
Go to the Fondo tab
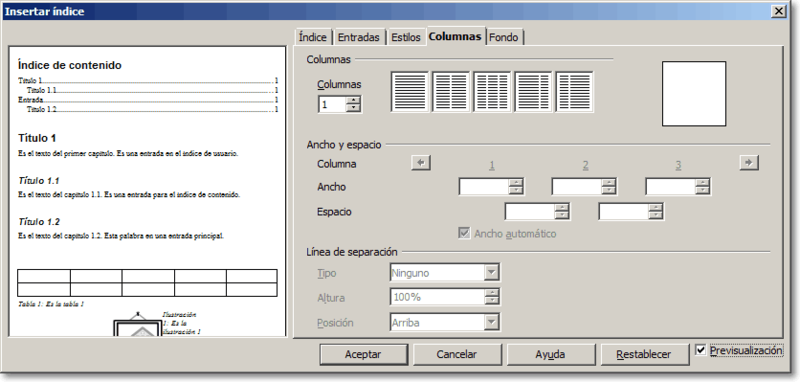coord(504,37)
